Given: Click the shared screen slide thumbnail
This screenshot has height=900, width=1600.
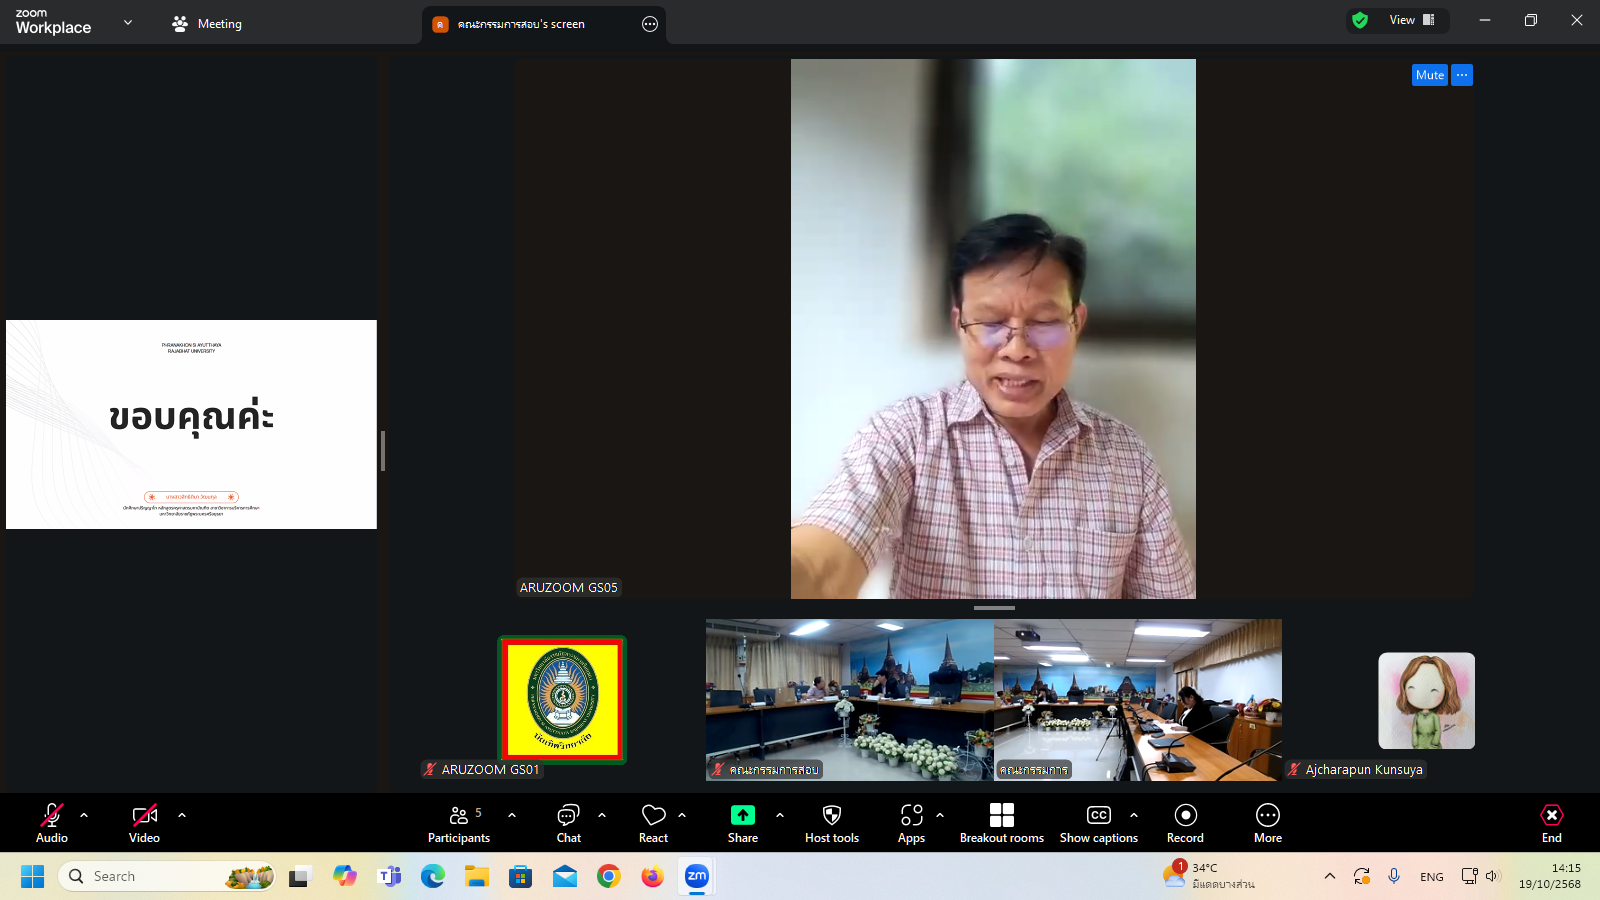Looking at the screenshot, I should pos(191,424).
